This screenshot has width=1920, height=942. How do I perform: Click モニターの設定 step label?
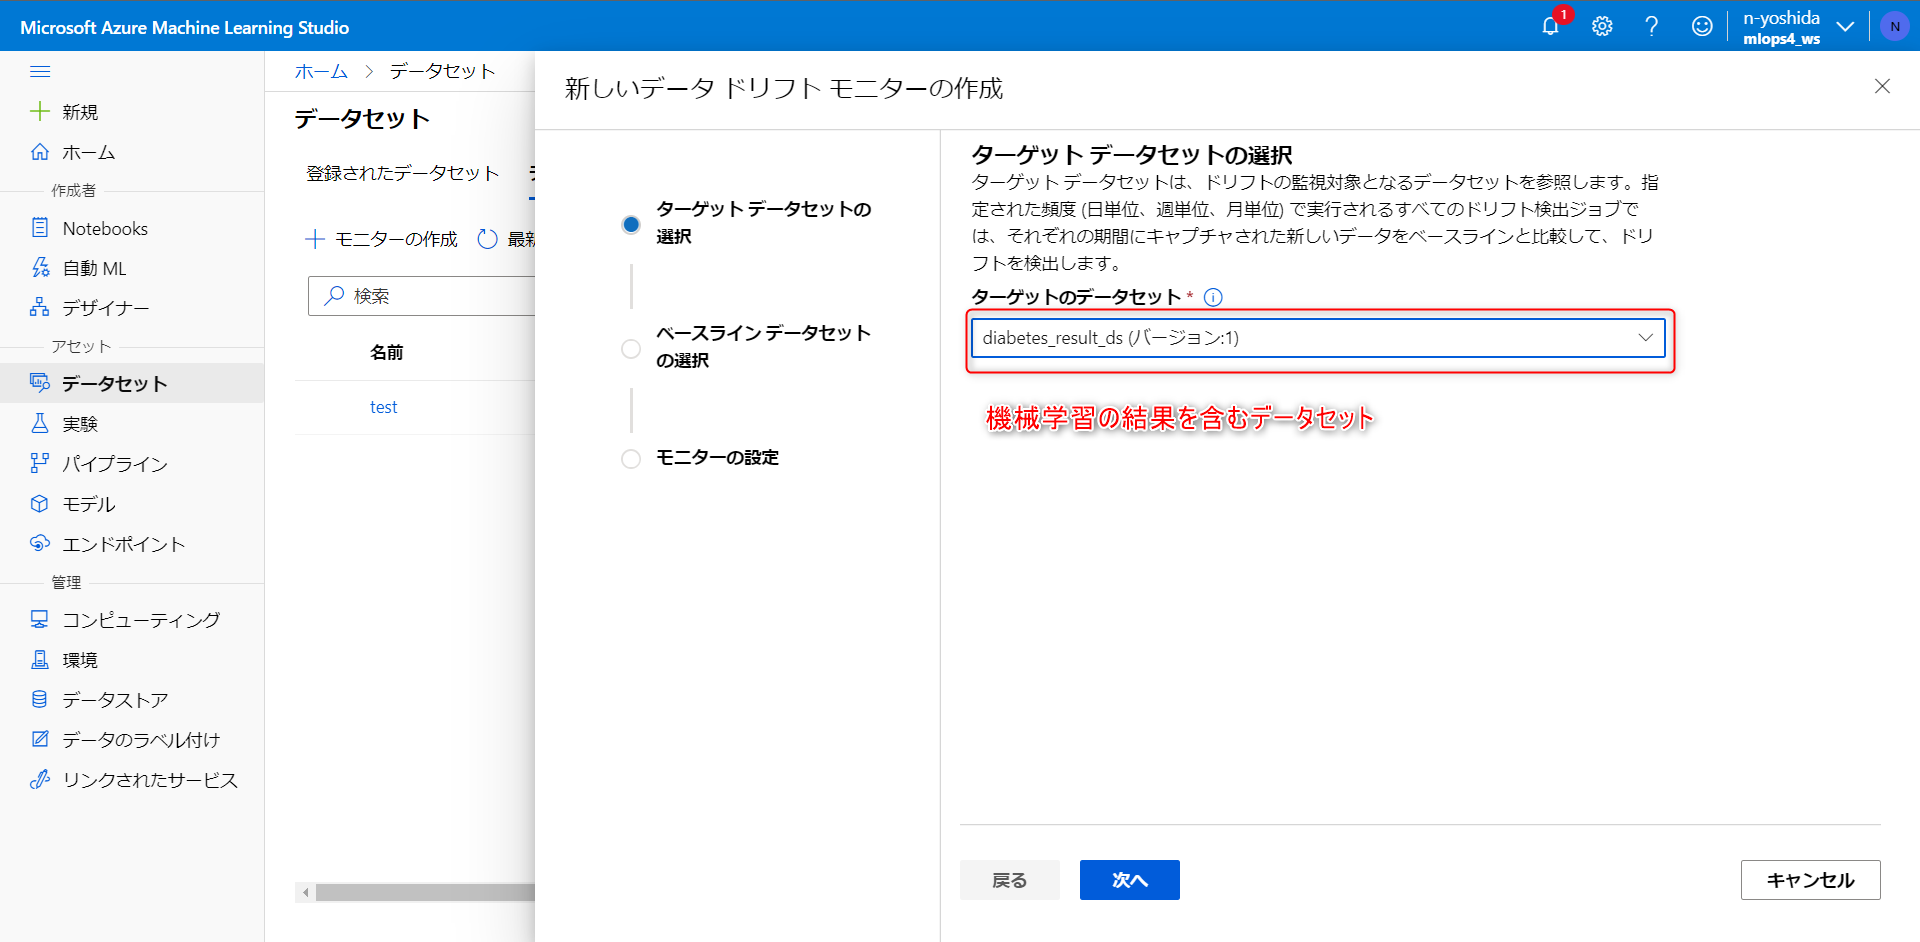717,458
